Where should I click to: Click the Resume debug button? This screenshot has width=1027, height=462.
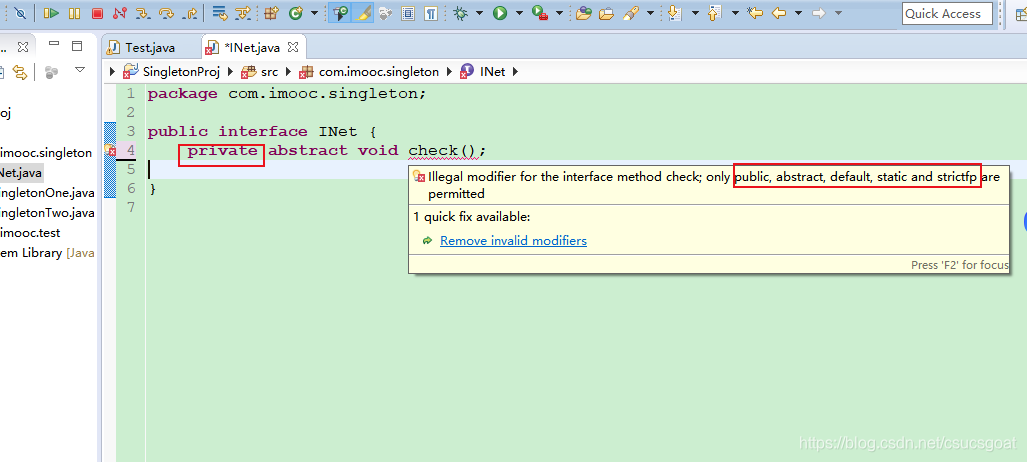[x=51, y=13]
